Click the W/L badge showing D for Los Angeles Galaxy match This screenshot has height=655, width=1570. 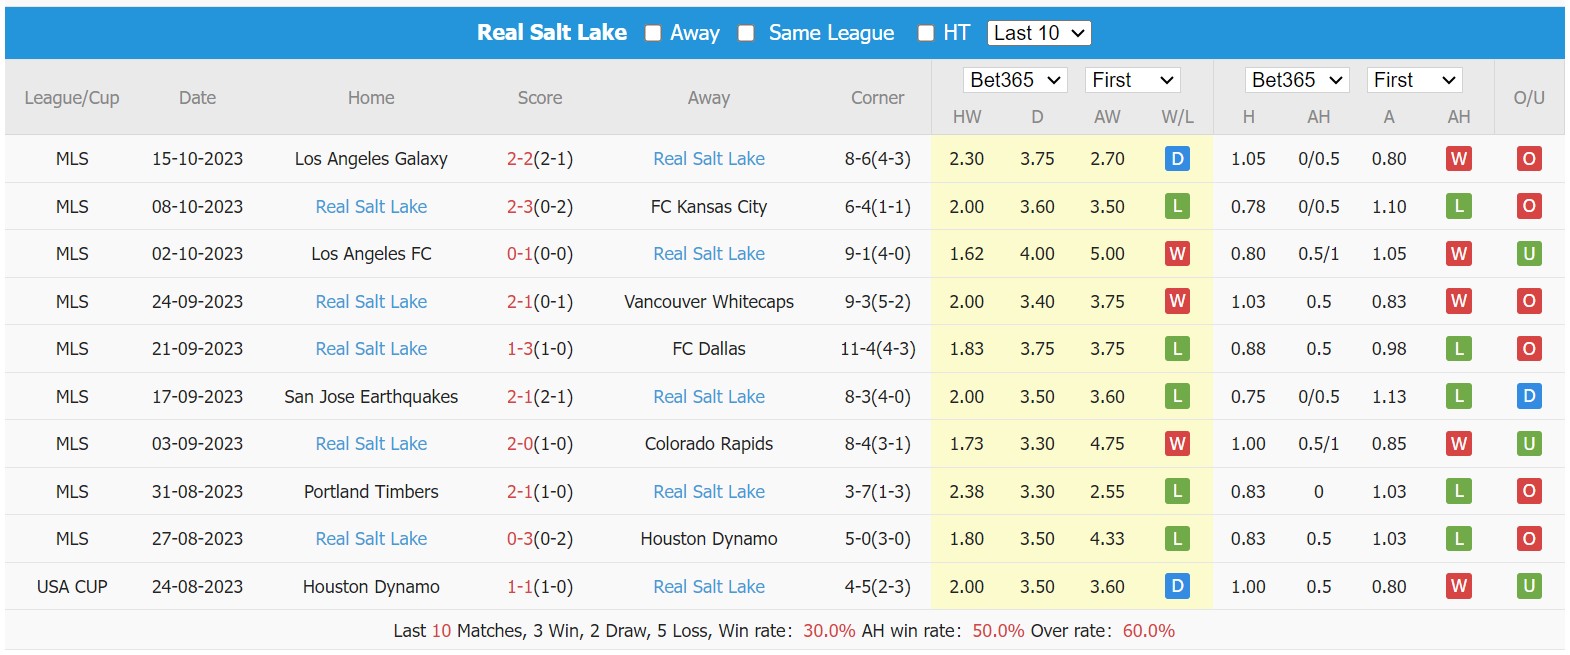1177,158
